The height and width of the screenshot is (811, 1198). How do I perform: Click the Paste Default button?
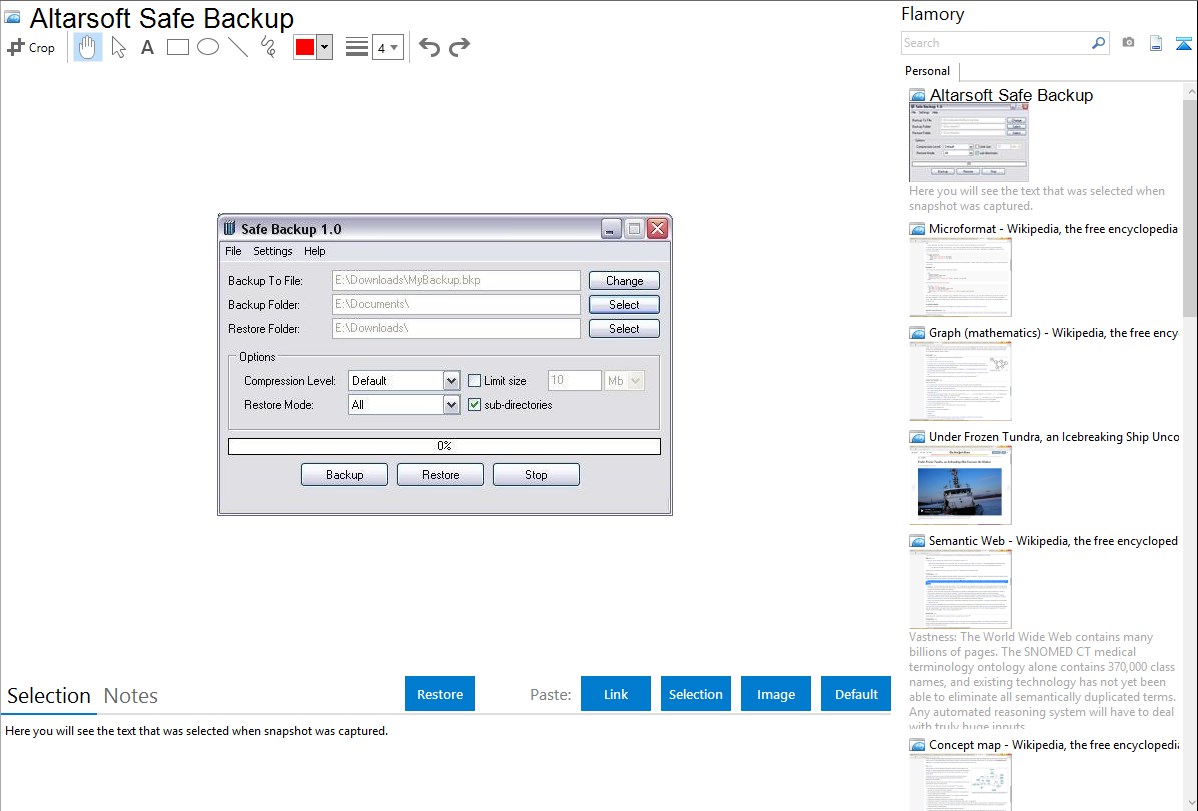[x=856, y=694]
